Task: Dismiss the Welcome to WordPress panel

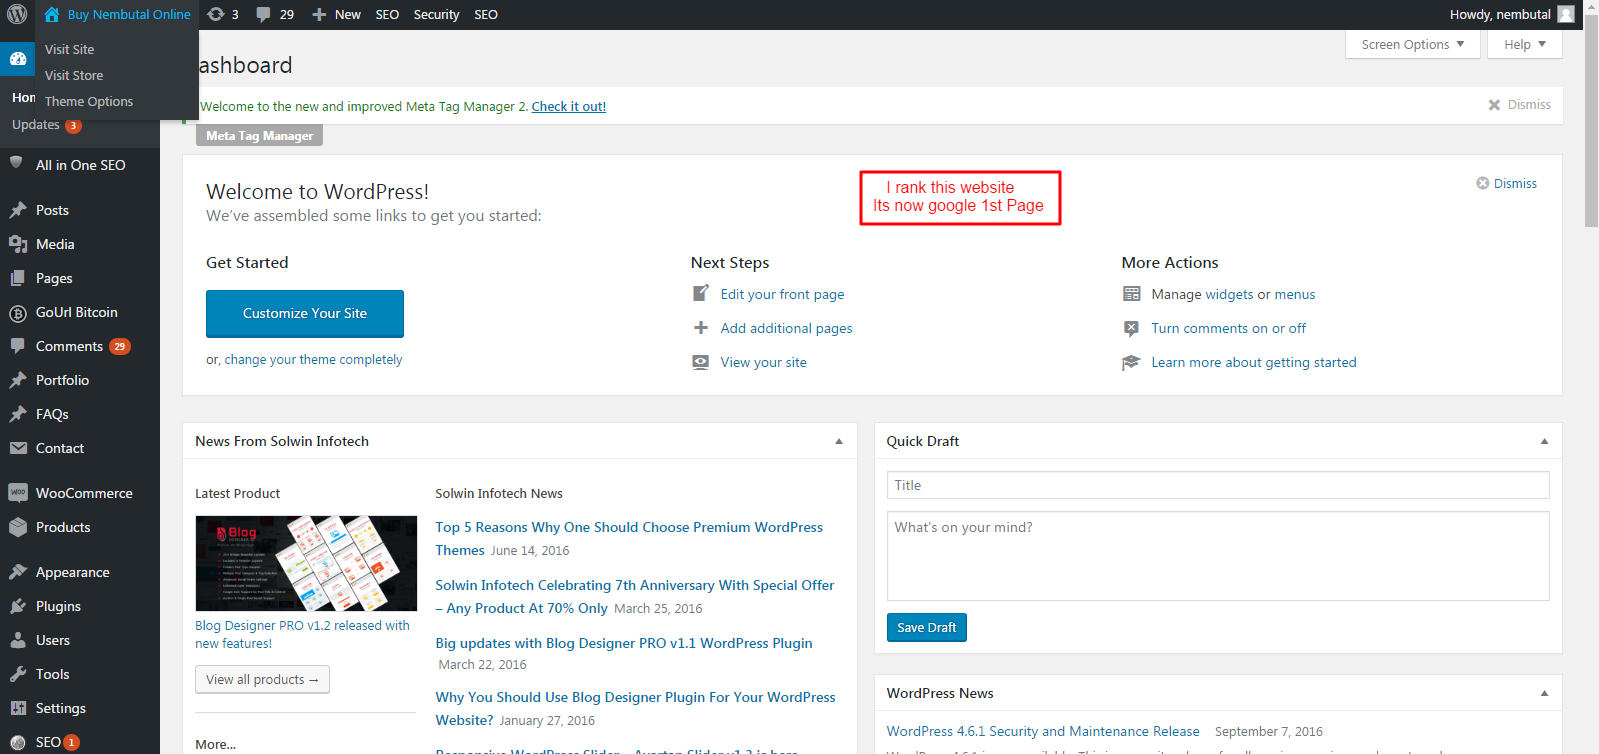Action: click(1506, 183)
